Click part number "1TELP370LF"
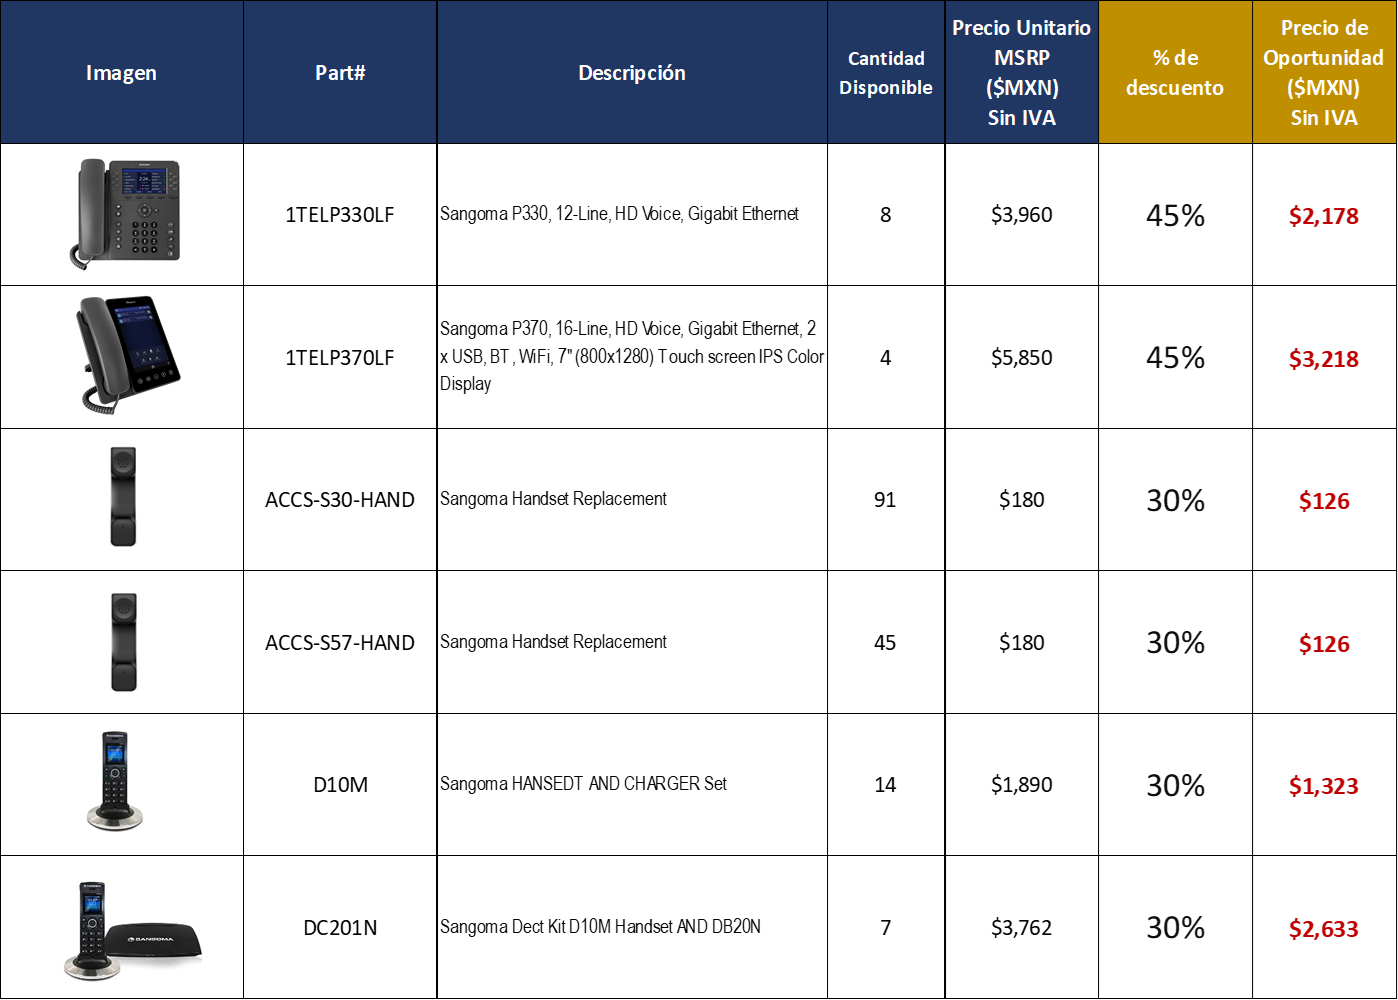 pyautogui.click(x=340, y=358)
